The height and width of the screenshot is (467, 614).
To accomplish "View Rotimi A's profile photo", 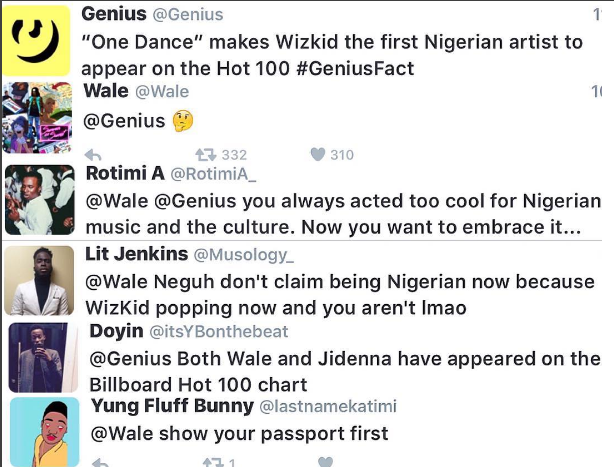I will pos(39,199).
